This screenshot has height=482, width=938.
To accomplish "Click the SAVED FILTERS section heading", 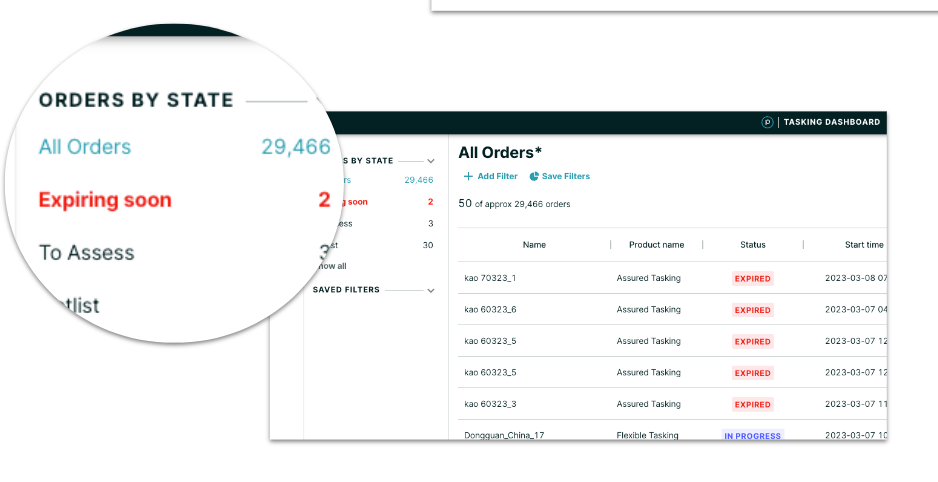I will click(346, 290).
